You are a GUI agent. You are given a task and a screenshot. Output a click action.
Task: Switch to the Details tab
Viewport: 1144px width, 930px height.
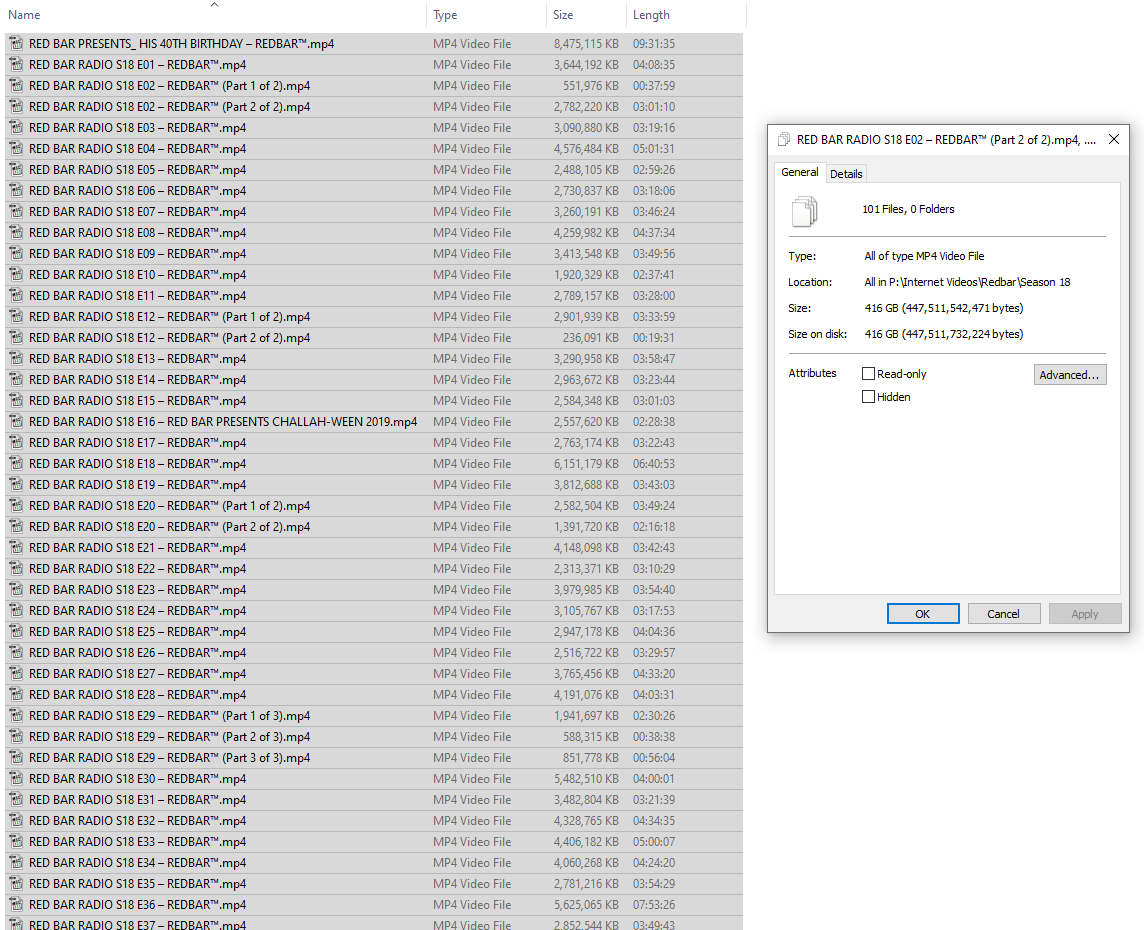846,174
